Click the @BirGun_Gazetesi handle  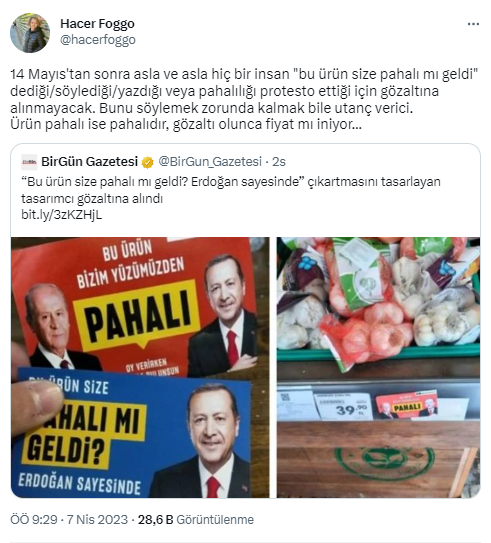tap(210, 162)
